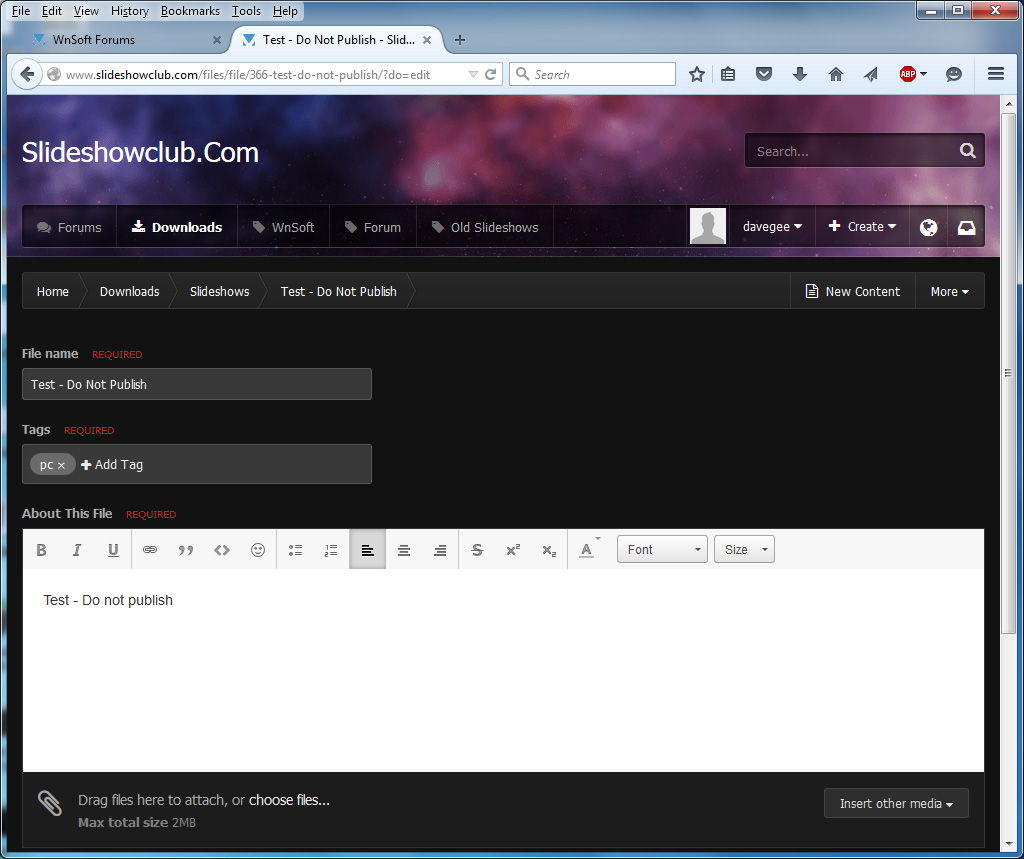Insert a numbered list
Screen dimensions: 1024x859
[331, 550]
